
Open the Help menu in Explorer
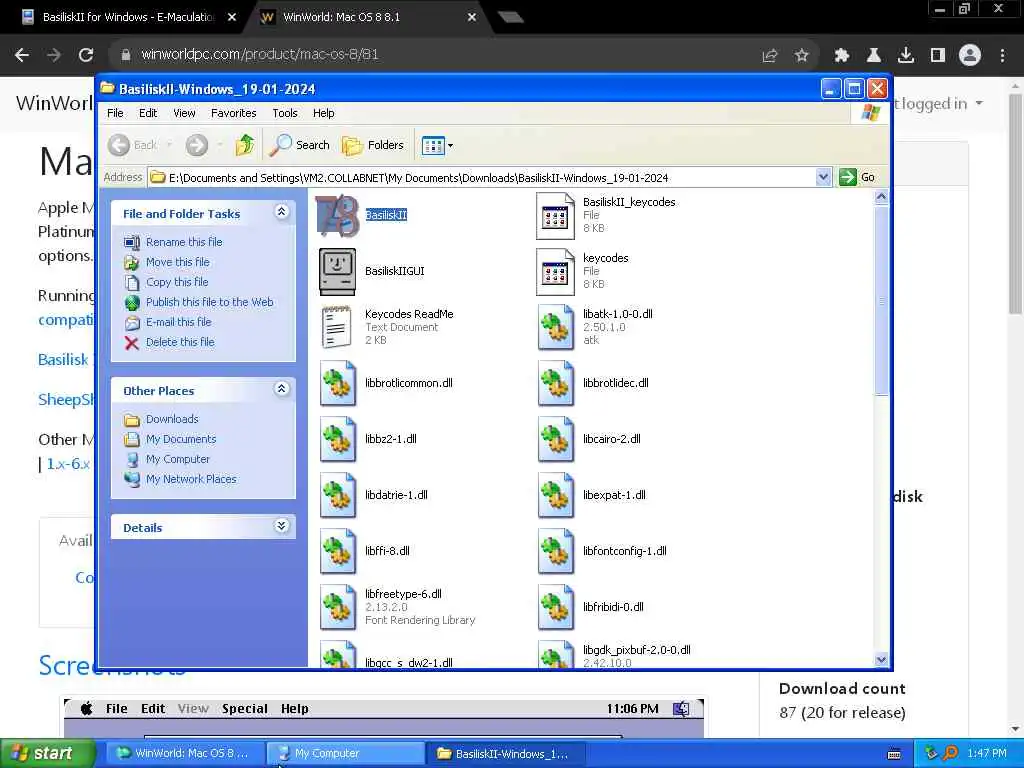[x=323, y=113]
